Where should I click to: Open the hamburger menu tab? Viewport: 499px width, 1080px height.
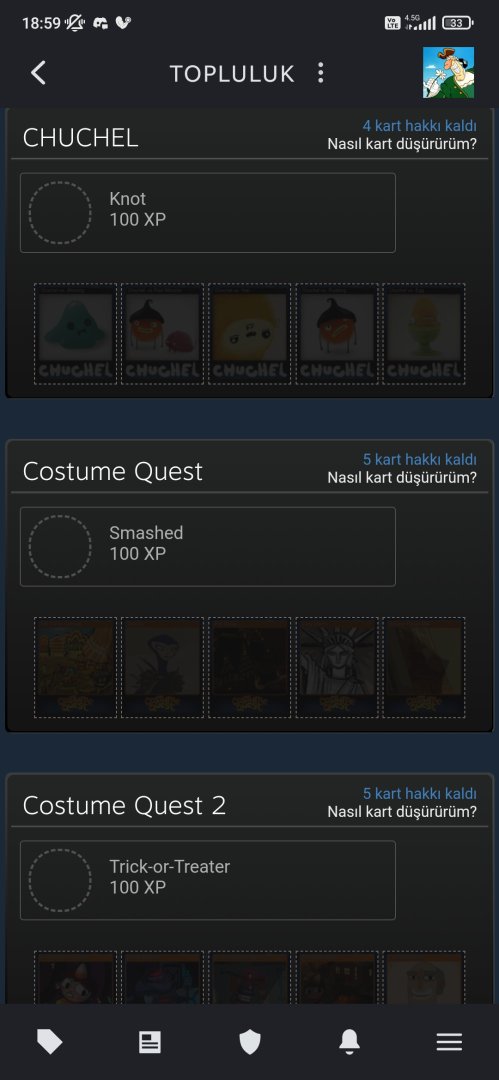pos(449,1042)
